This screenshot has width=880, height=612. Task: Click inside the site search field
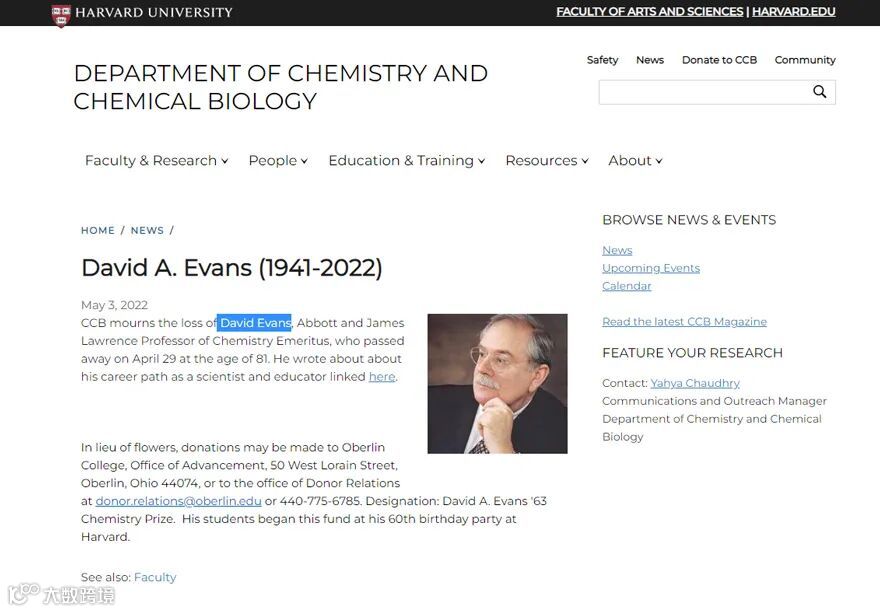[x=704, y=92]
